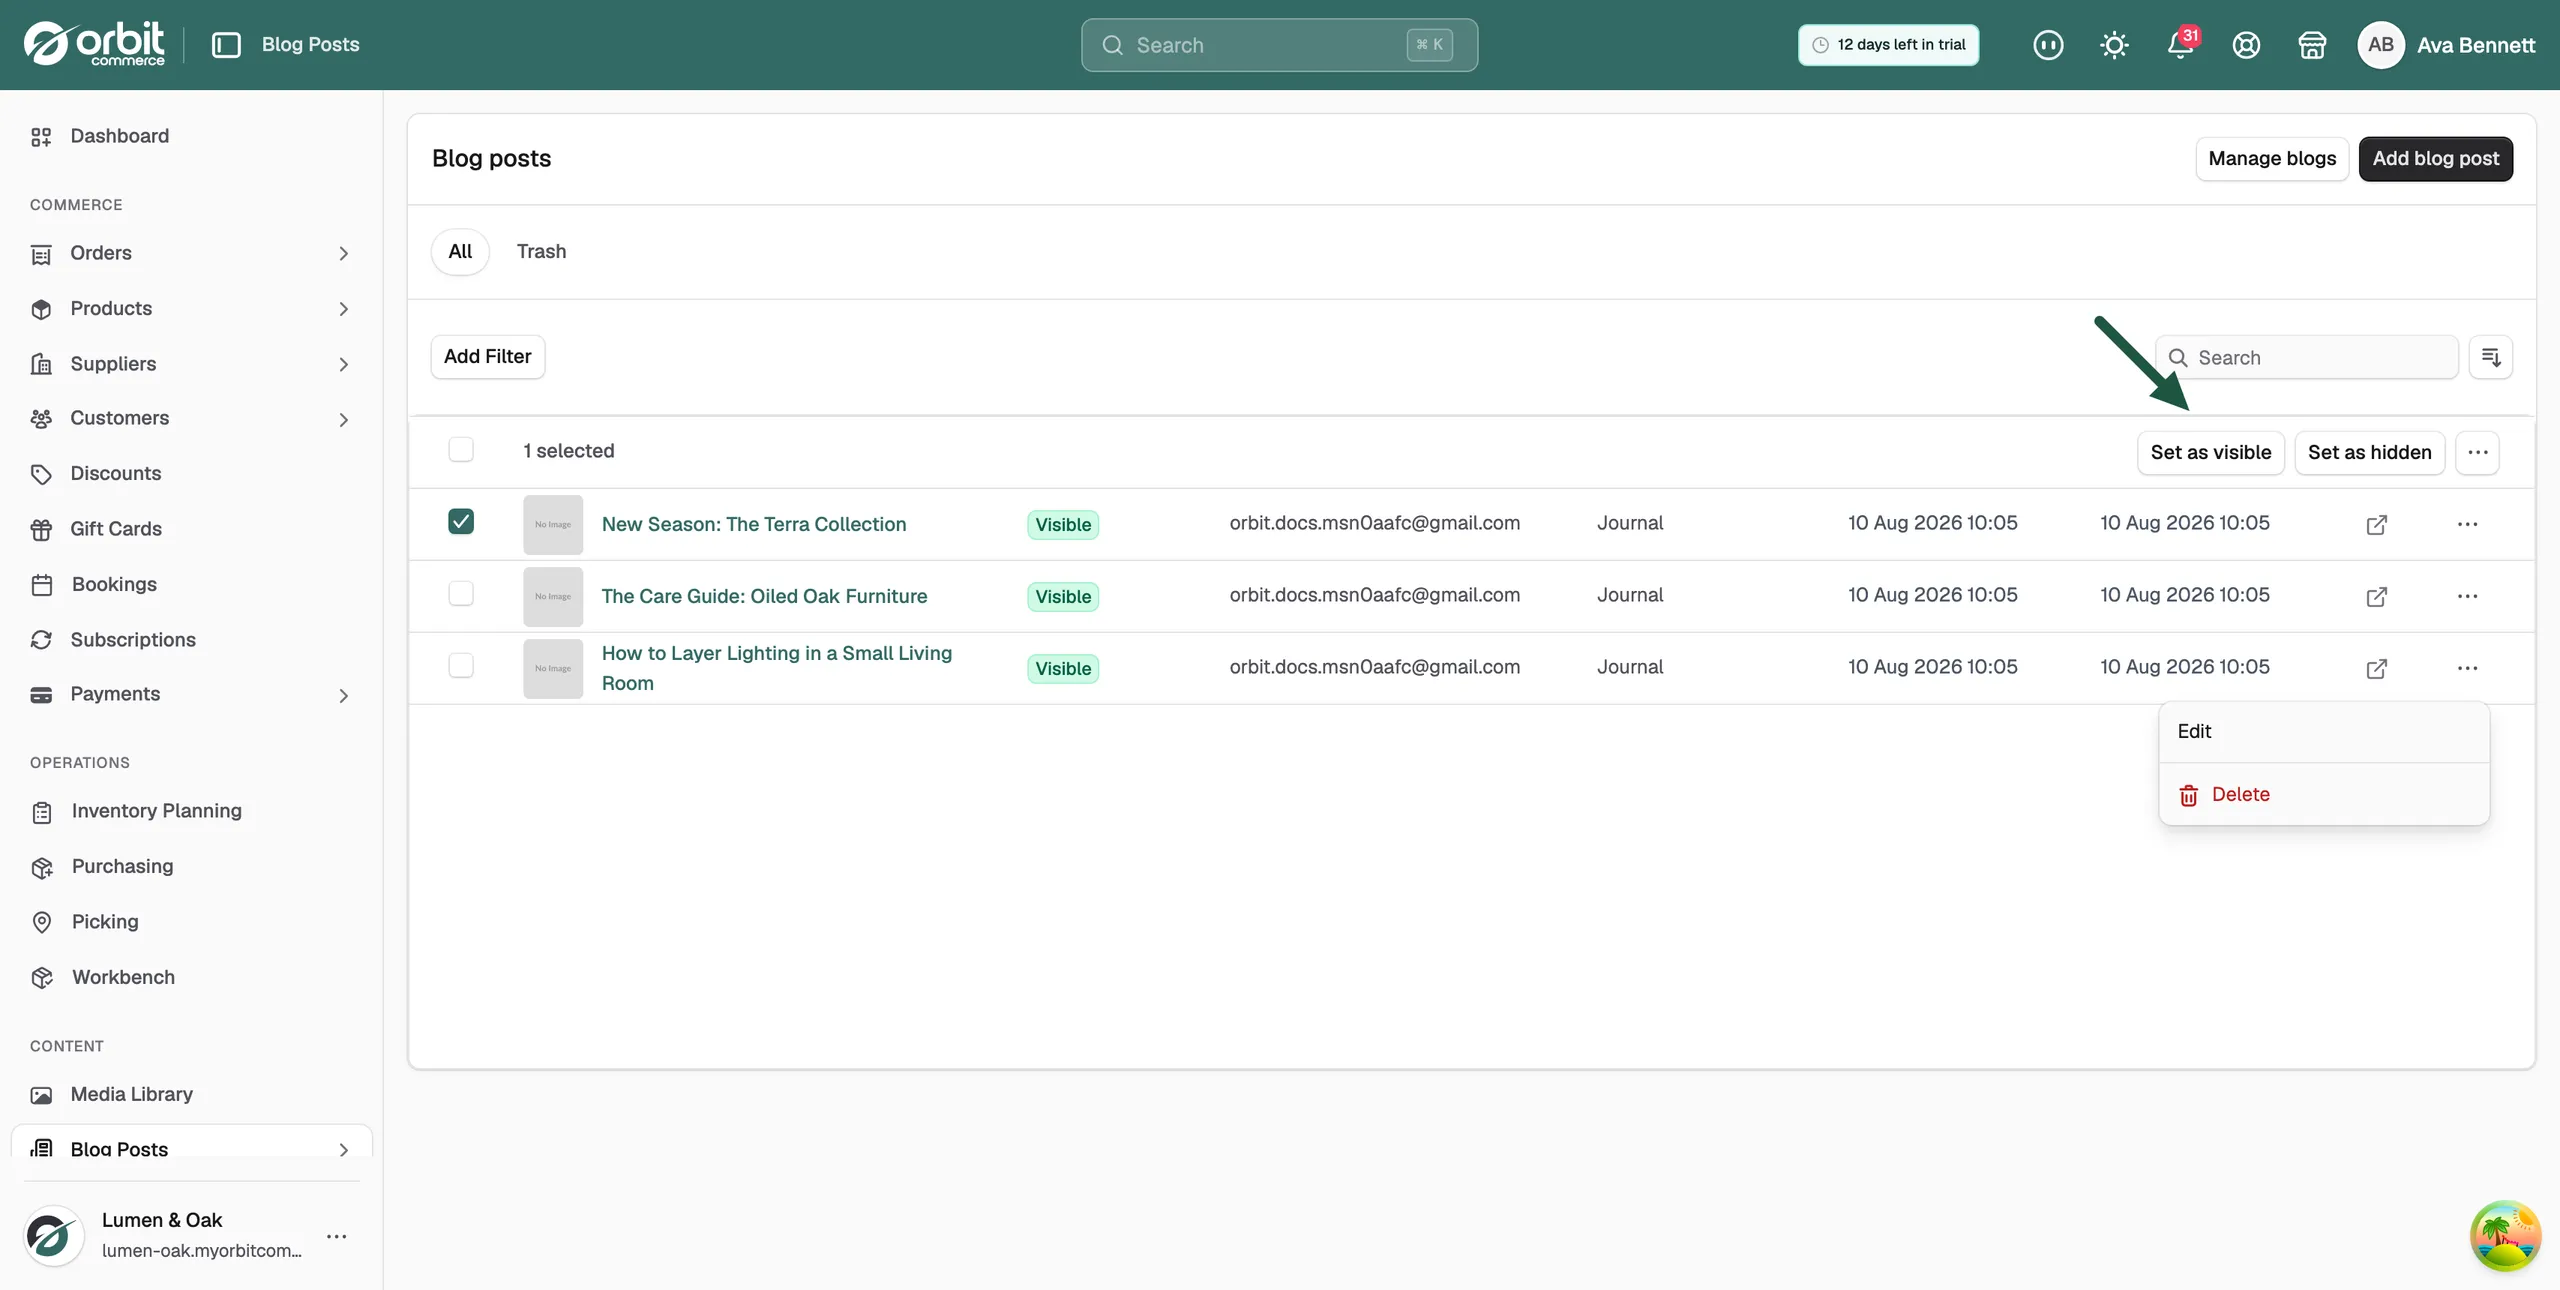Image resolution: width=2560 pixels, height=1290 pixels.
Task: Click the Terra Collection post thumbnail
Action: pos(553,525)
